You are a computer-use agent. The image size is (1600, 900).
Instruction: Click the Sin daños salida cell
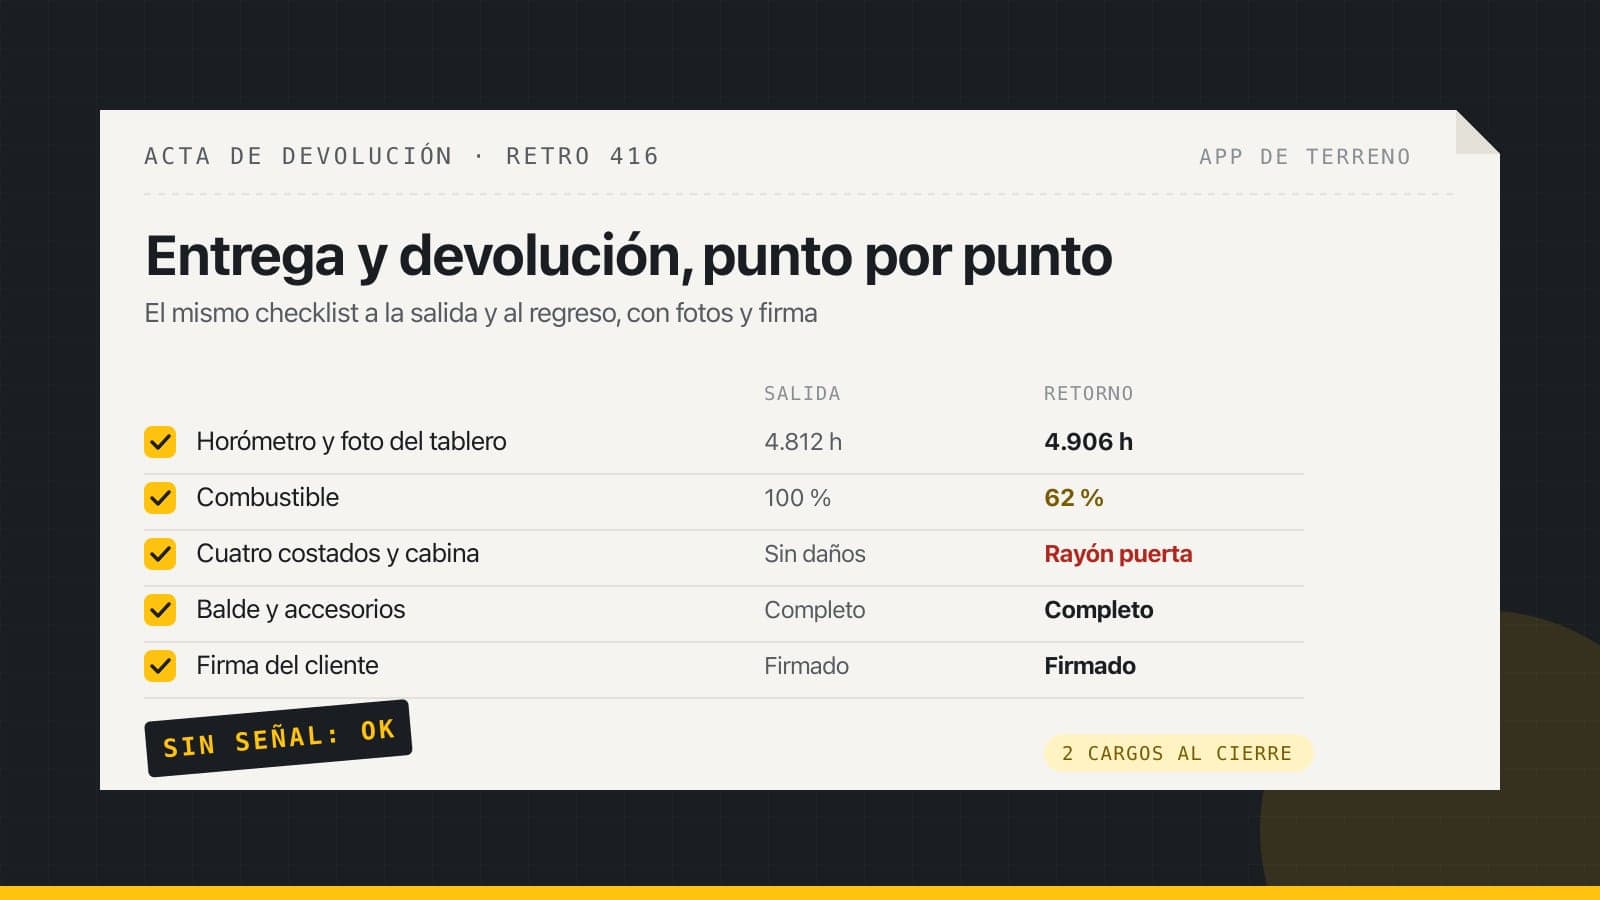814,554
